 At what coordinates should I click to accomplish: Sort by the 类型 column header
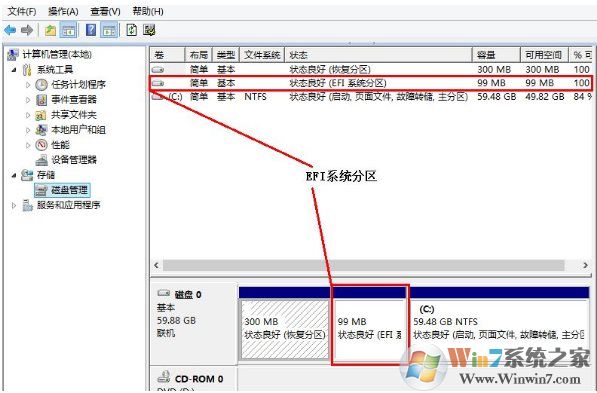coord(225,55)
